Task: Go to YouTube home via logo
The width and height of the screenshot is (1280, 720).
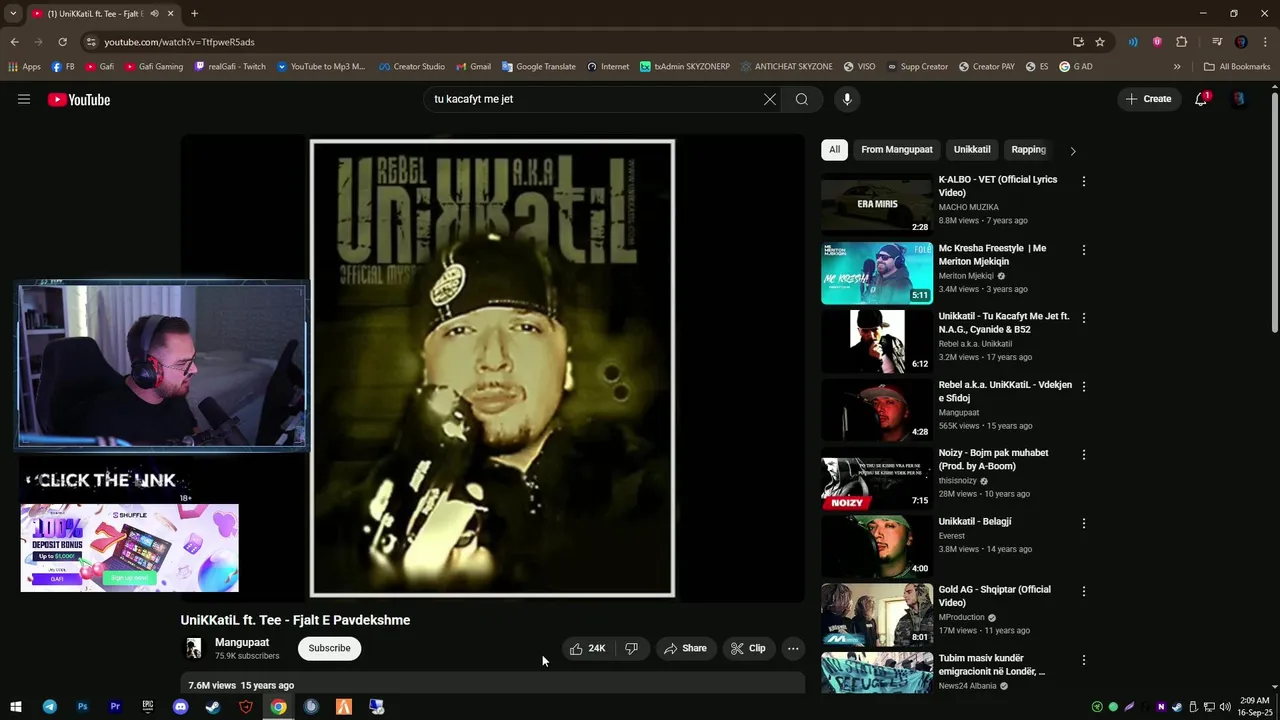Action: [x=79, y=99]
